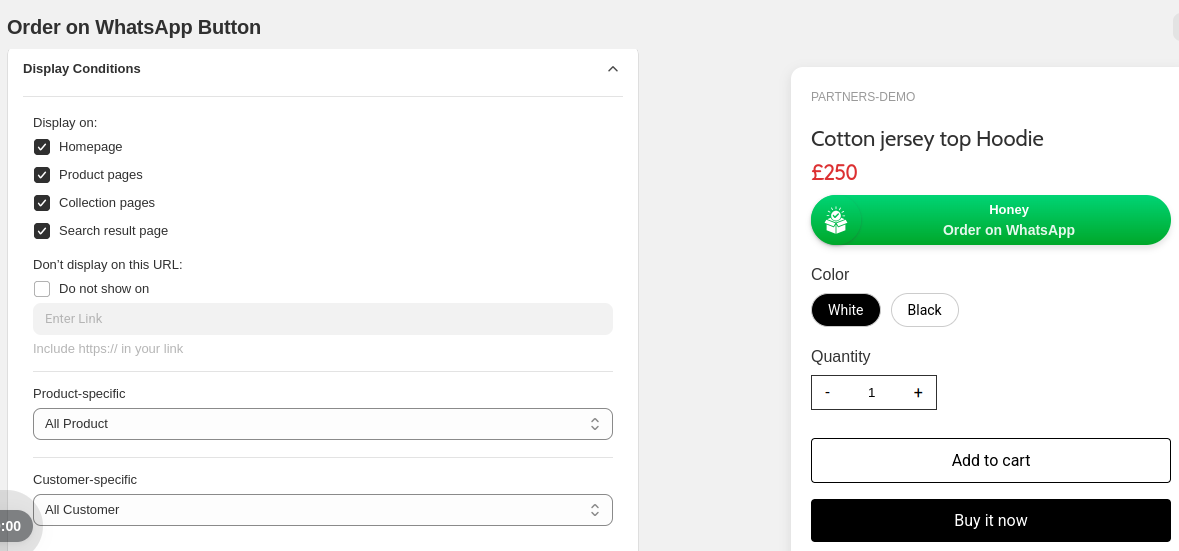The image size is (1179, 551).
Task: Click the Buy it now button
Action: tap(990, 520)
